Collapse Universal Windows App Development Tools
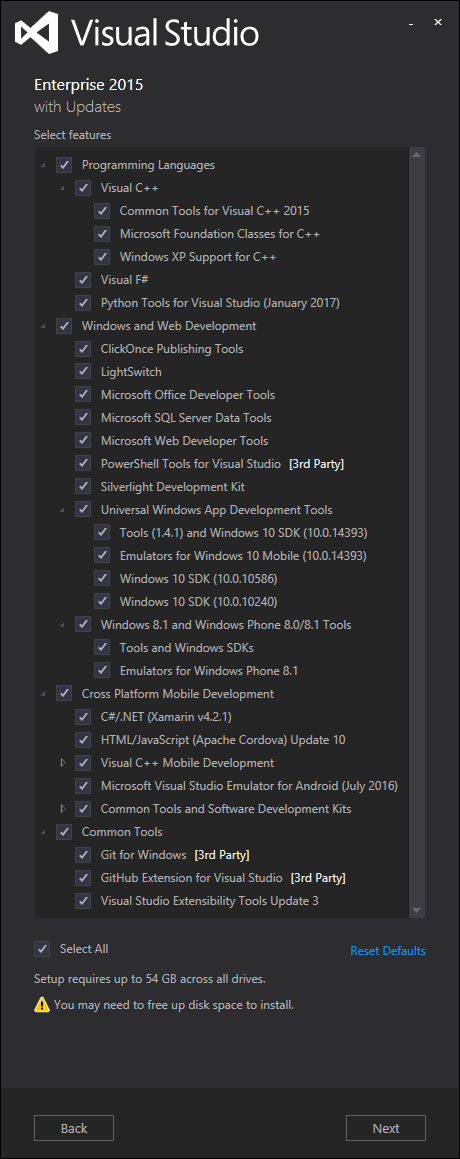This screenshot has width=460, height=1159. coord(63,509)
